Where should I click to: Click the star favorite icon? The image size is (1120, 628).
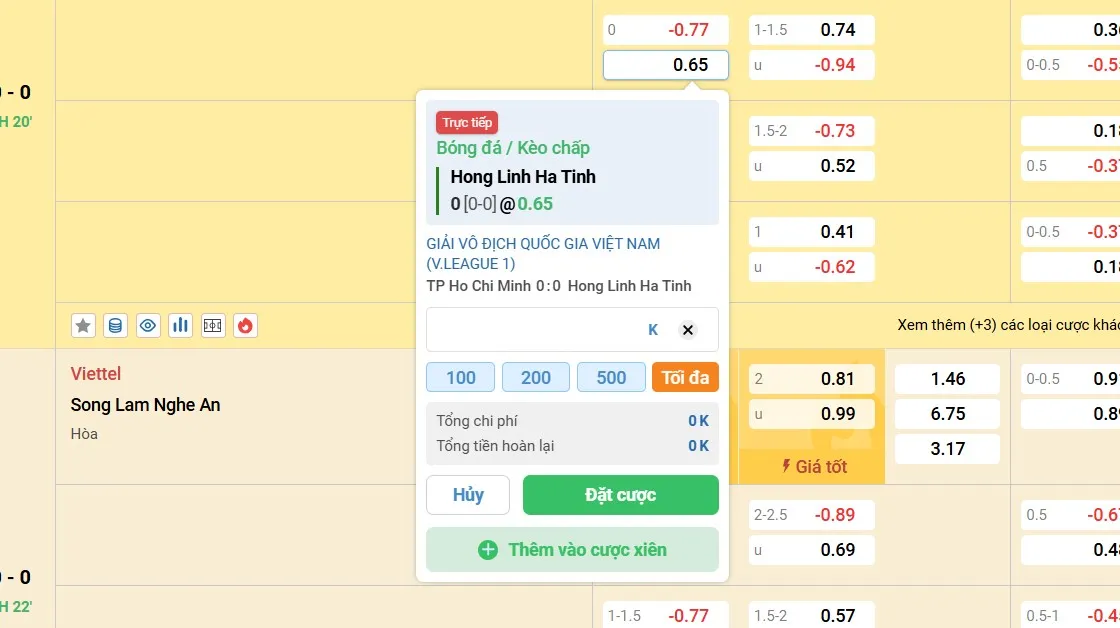coord(84,325)
